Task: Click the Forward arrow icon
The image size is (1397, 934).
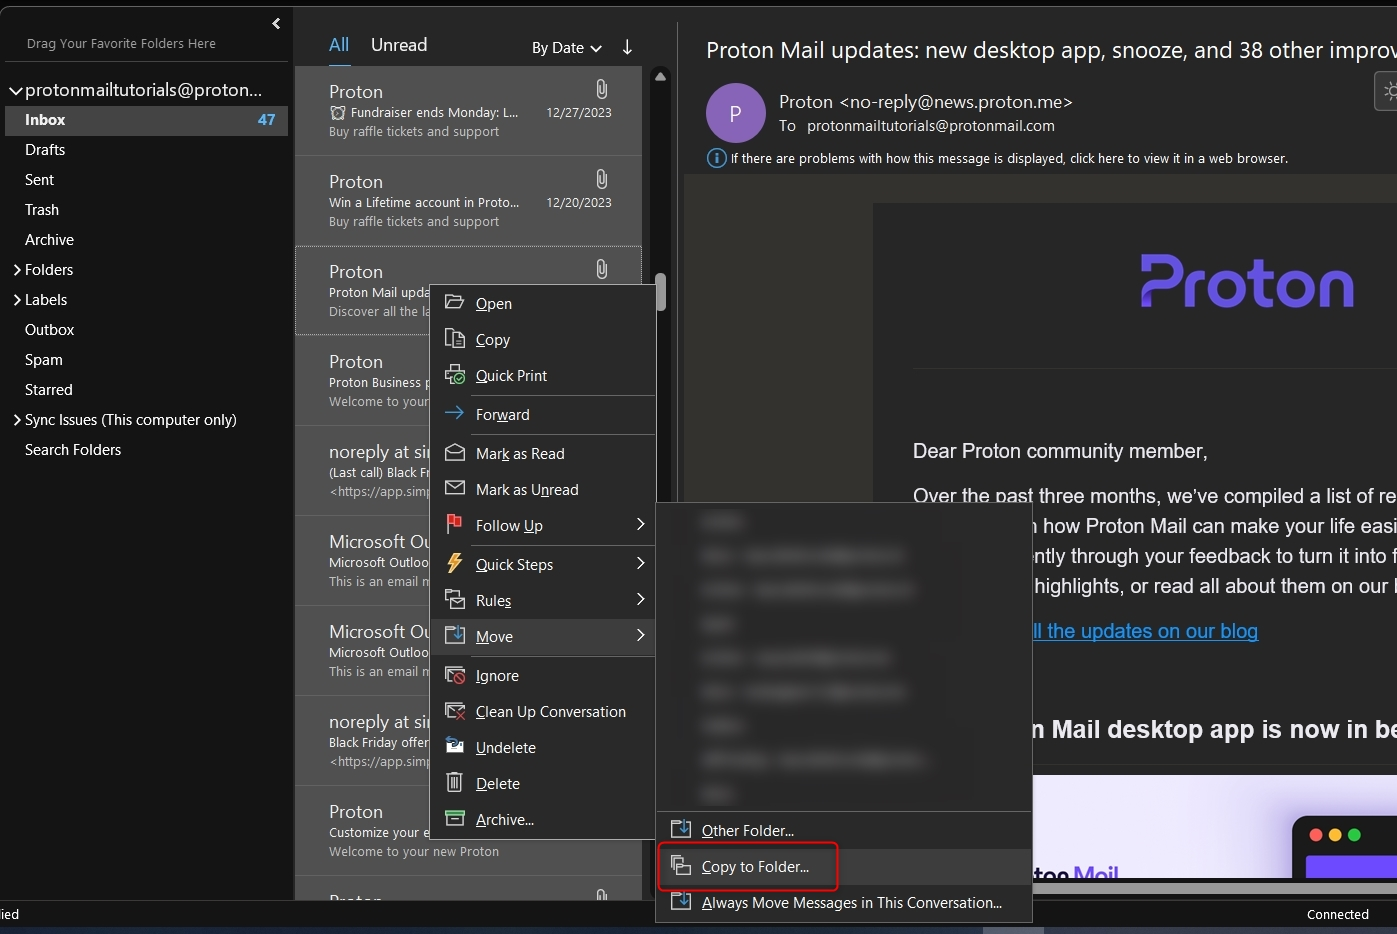Action: [x=454, y=413]
